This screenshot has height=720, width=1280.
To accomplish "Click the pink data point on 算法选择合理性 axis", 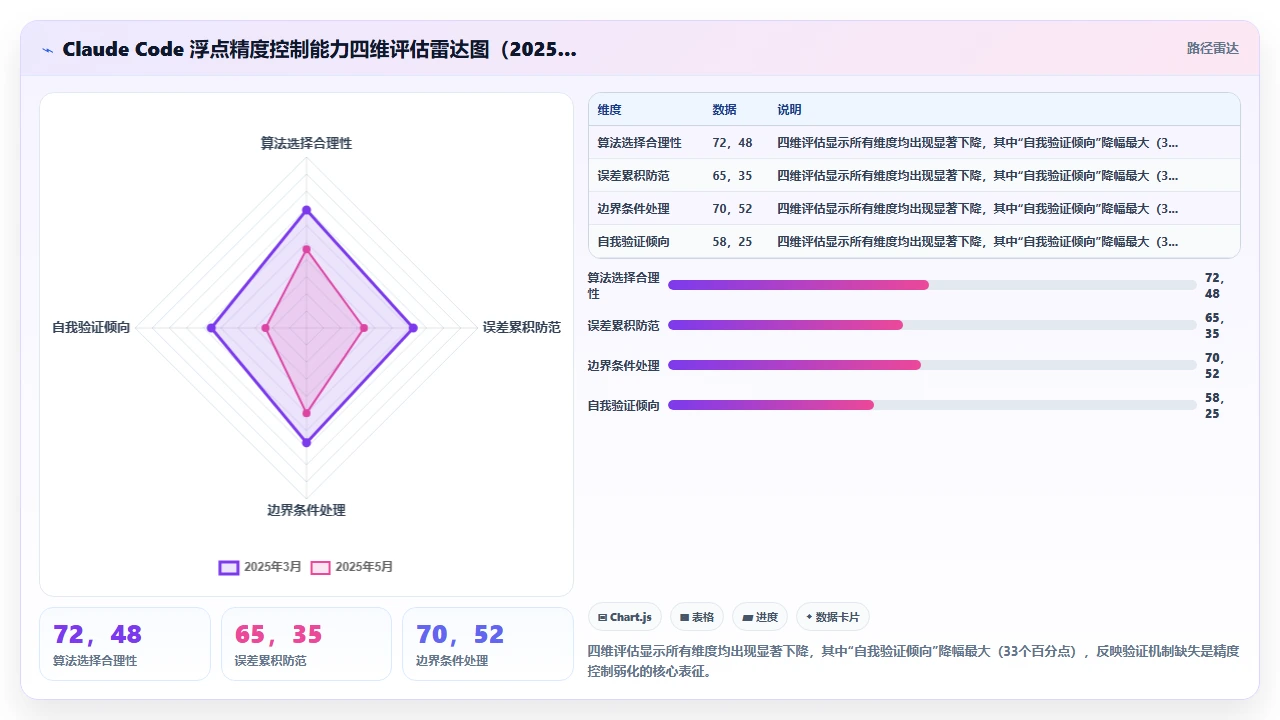I will point(306,249).
